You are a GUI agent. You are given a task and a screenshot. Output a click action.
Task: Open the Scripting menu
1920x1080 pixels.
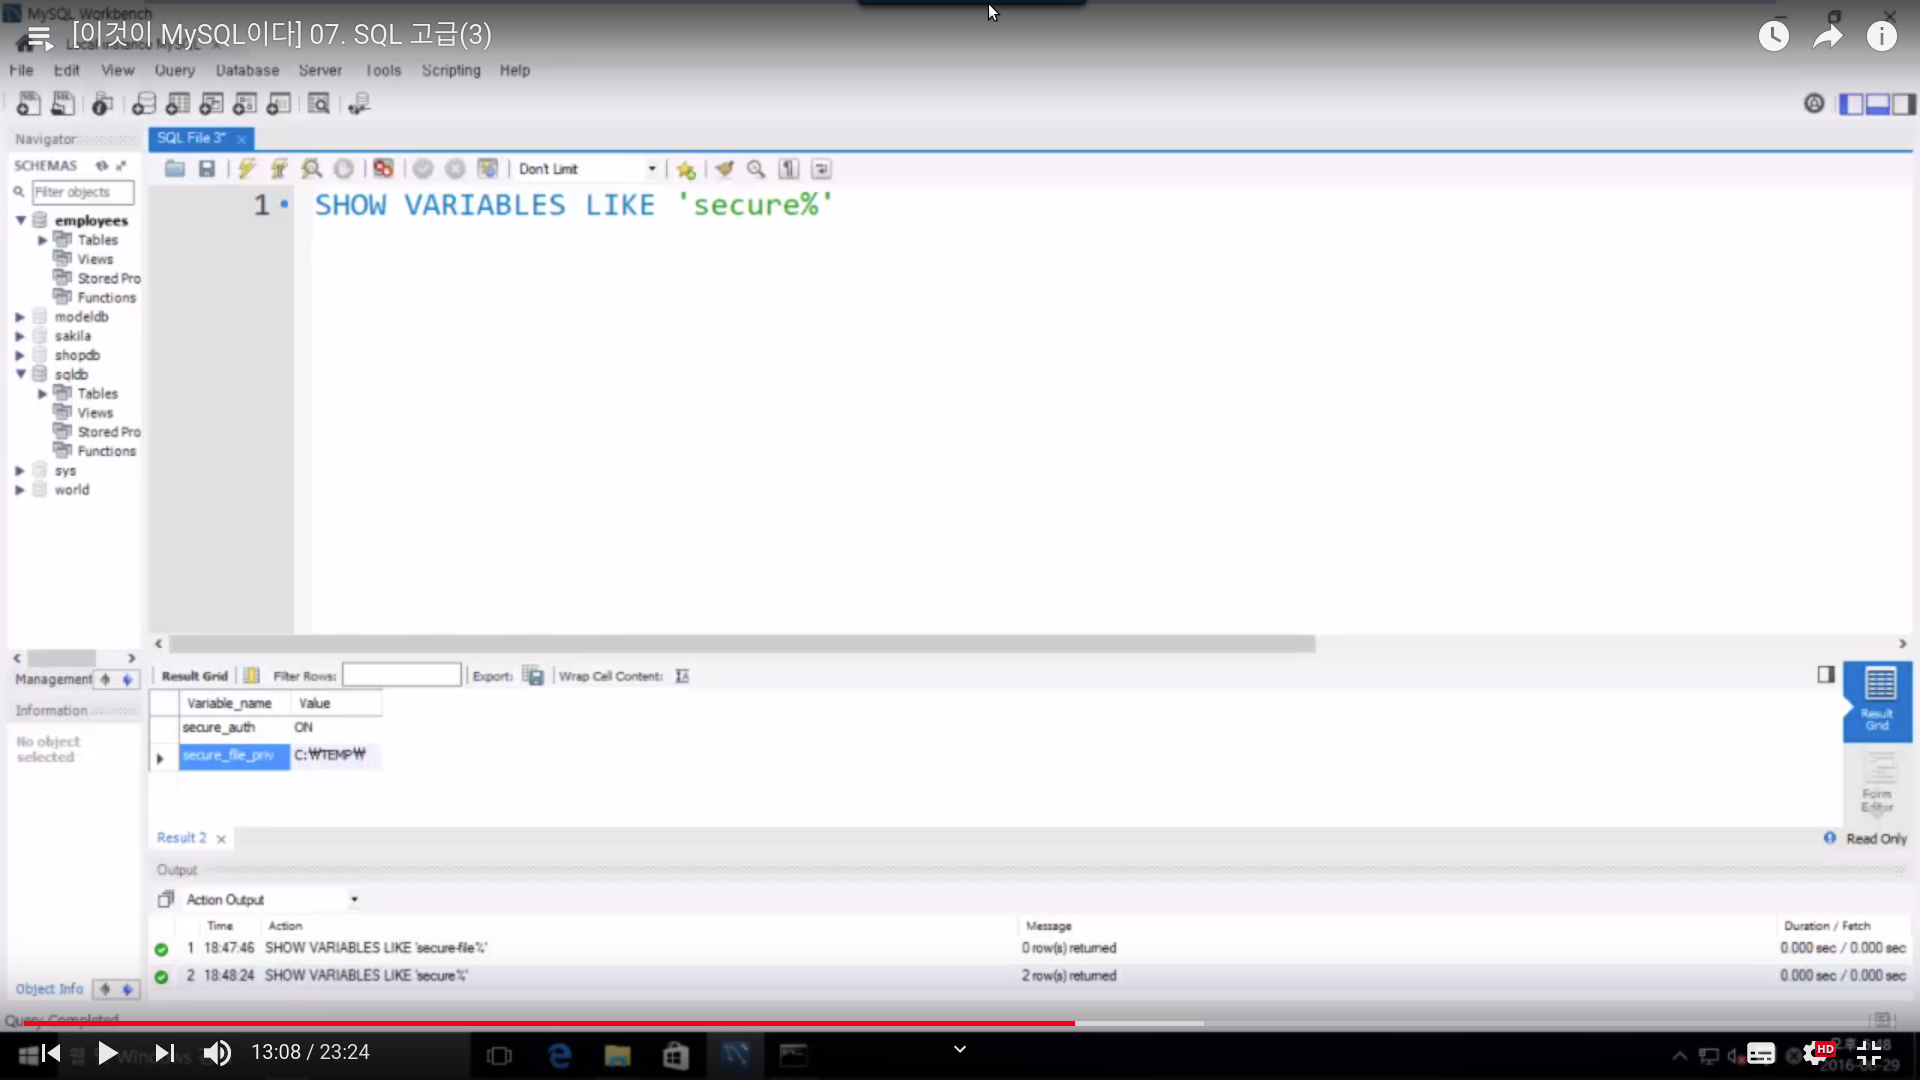451,70
